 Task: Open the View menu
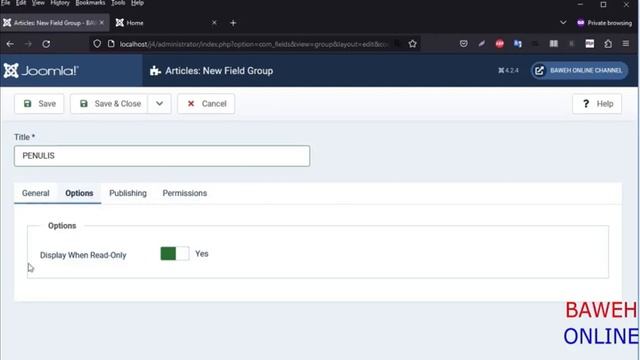click(x=38, y=3)
